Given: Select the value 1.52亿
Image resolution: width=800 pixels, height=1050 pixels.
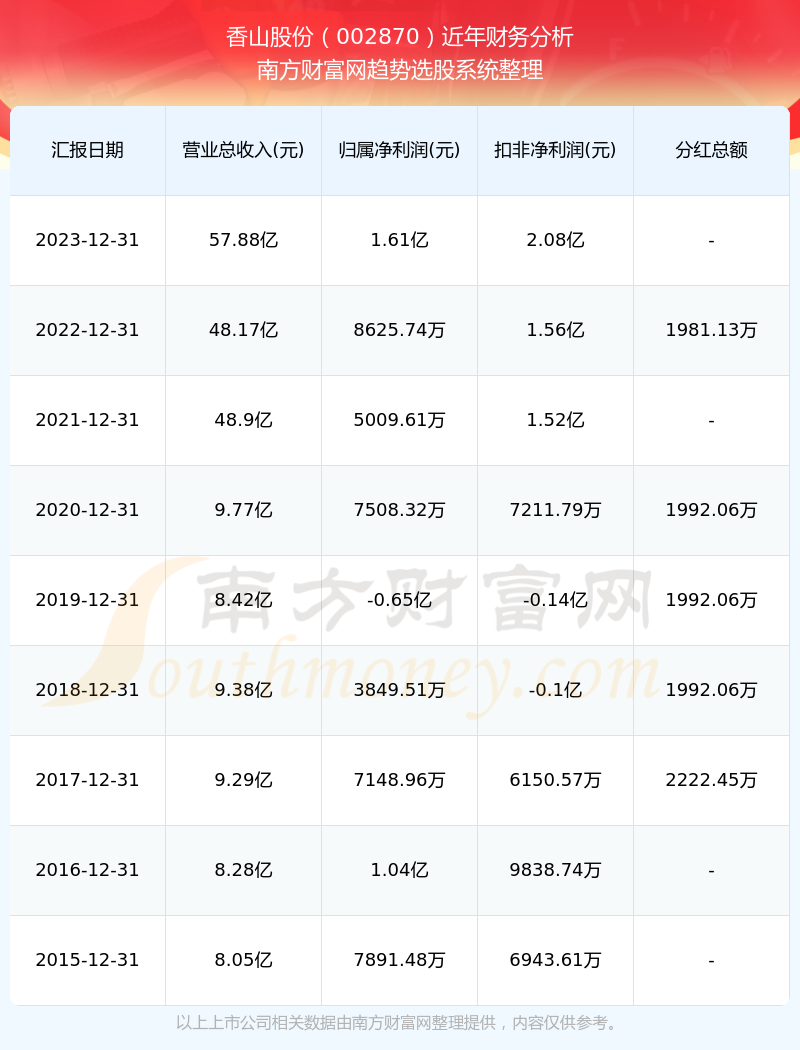Looking at the screenshot, I should (556, 420).
